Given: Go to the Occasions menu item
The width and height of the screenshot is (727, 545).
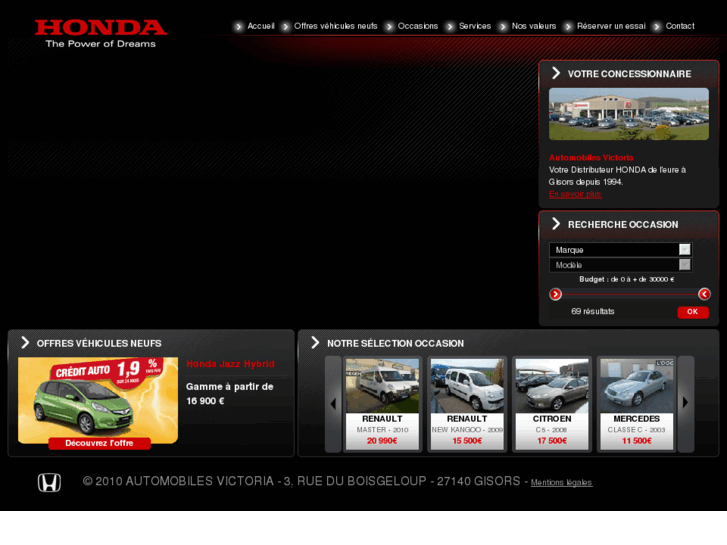Looking at the screenshot, I should pyautogui.click(x=418, y=26).
